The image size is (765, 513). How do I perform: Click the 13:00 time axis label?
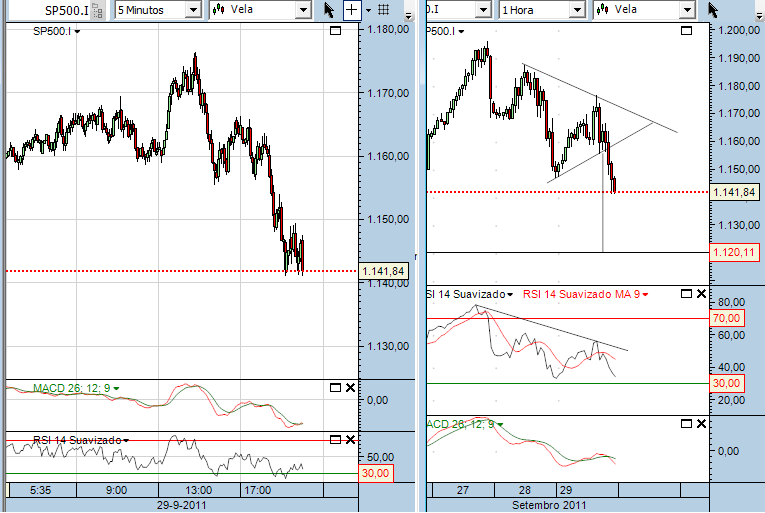tap(199, 490)
